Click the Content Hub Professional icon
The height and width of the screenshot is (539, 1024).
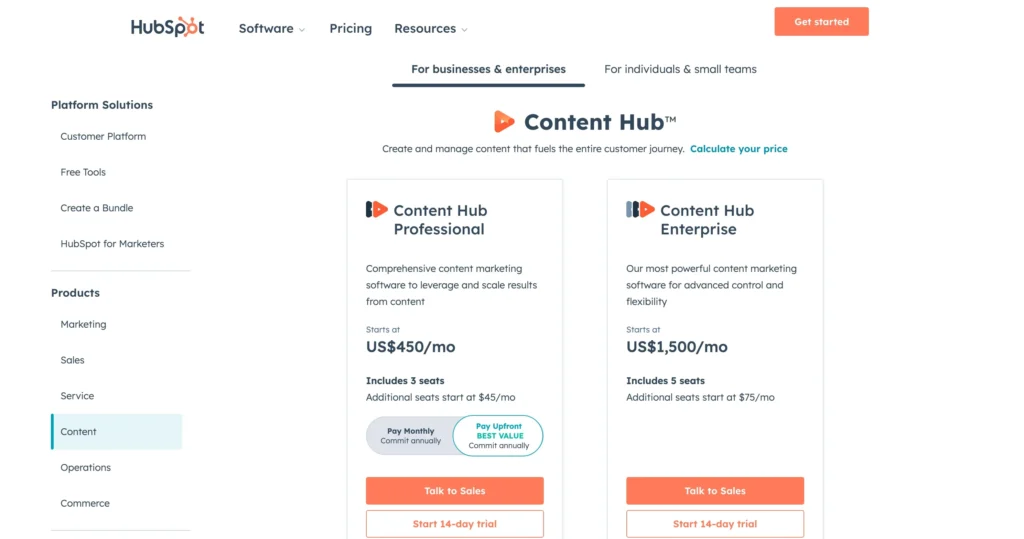(376, 210)
